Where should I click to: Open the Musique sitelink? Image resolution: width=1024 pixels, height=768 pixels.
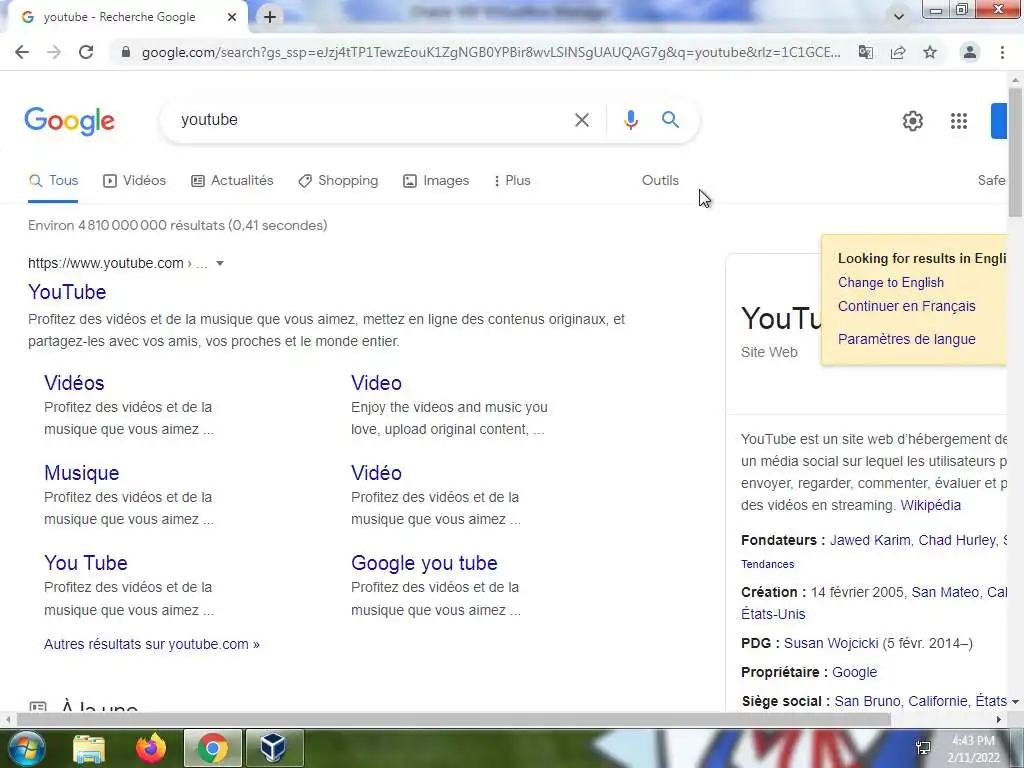[x=82, y=473]
